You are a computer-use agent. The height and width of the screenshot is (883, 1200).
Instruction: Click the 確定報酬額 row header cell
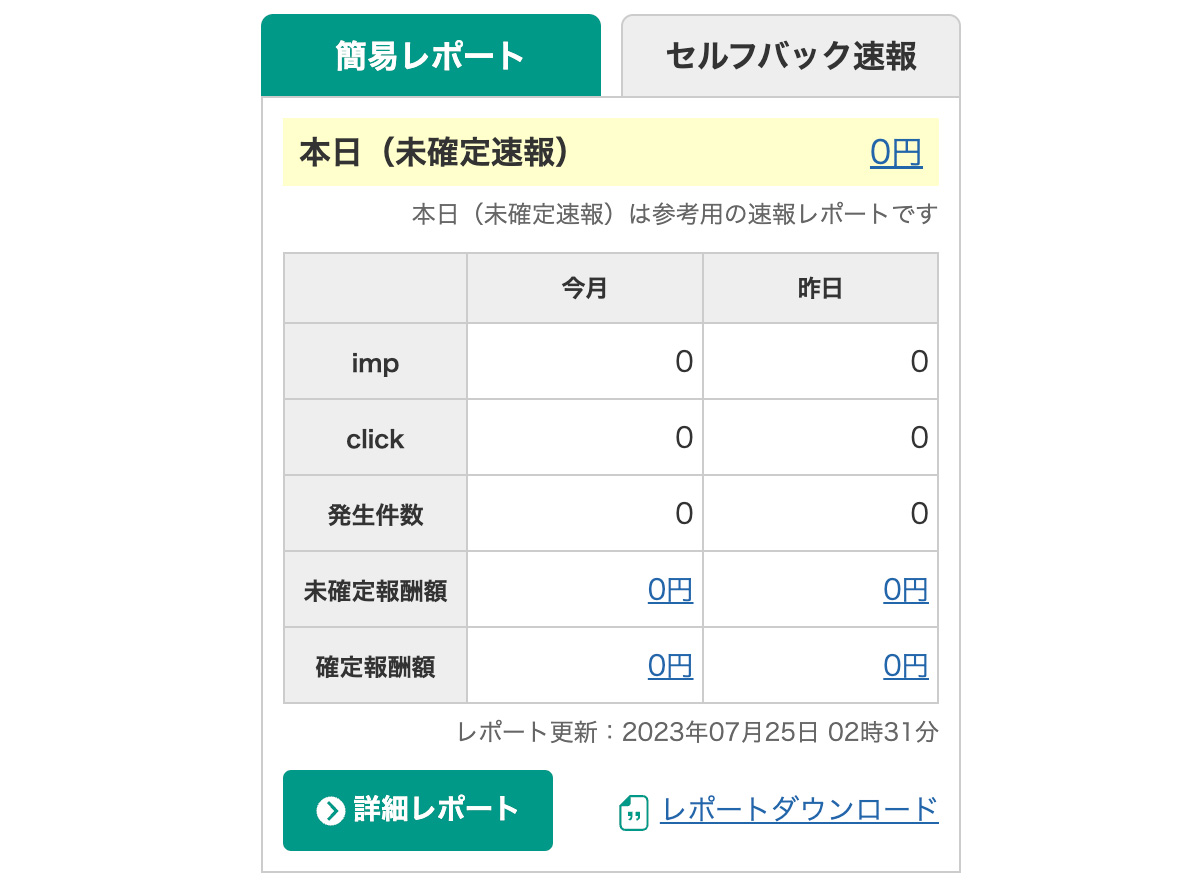coord(375,667)
